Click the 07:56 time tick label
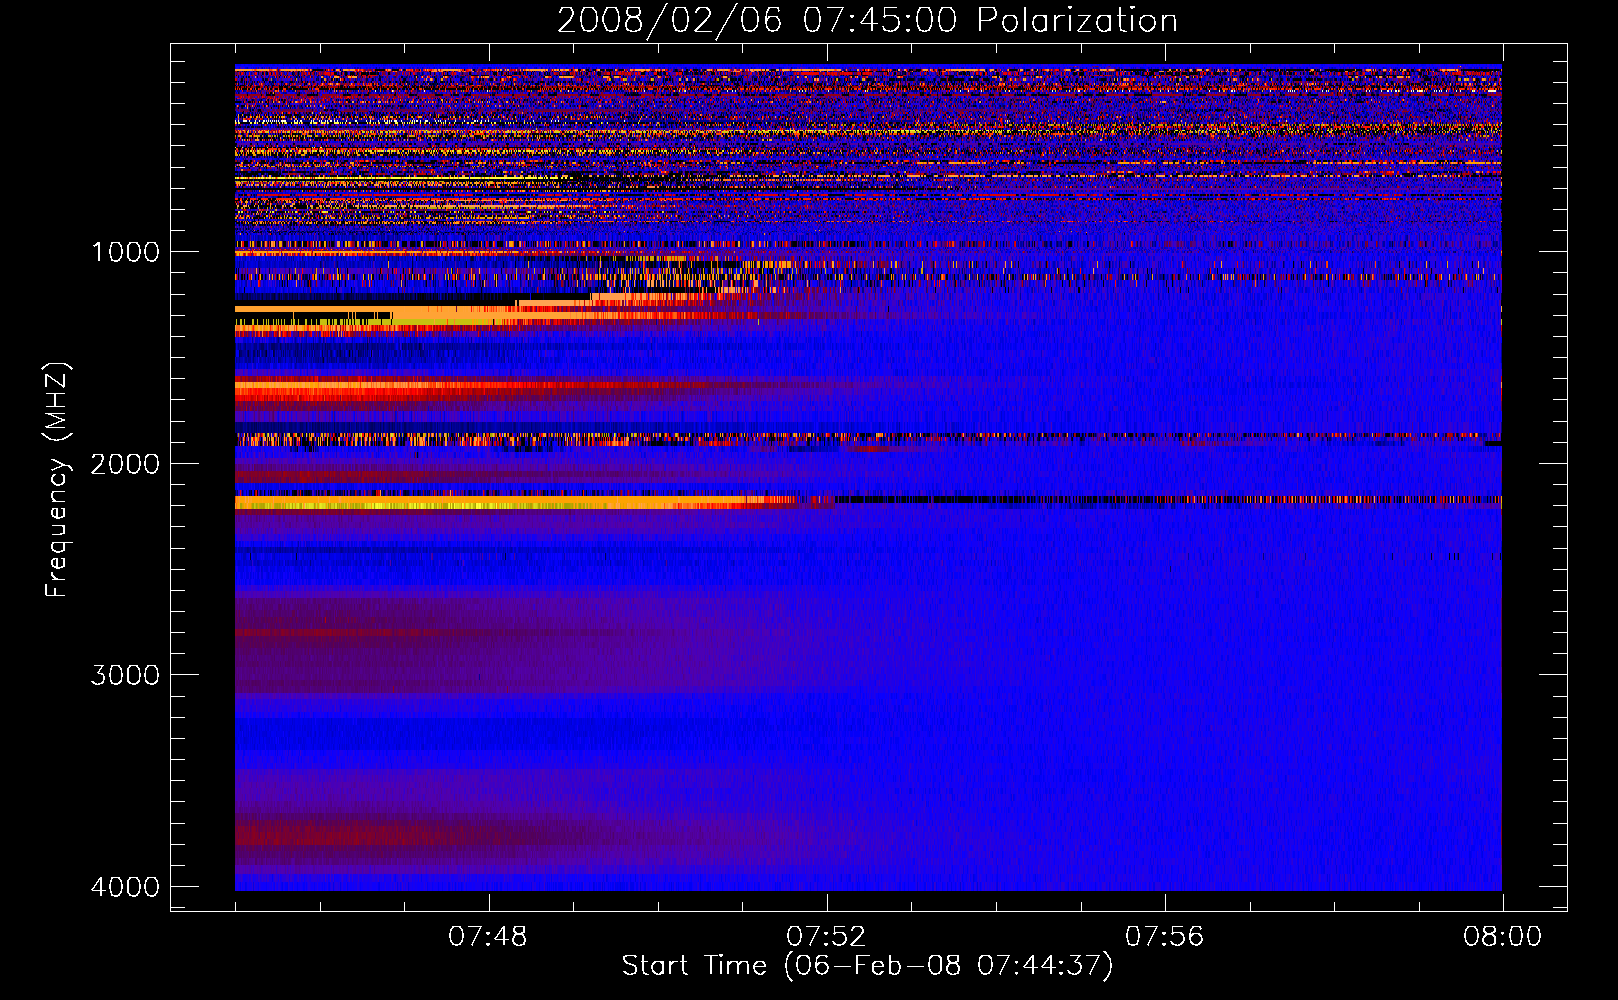This screenshot has height=1000, width=1618. (x=1164, y=937)
